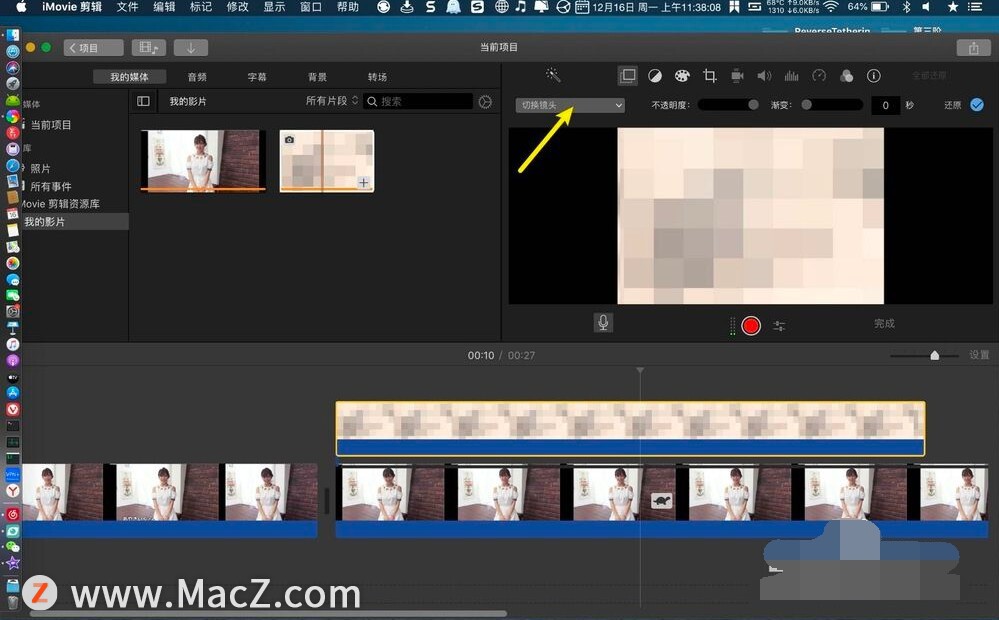
Task: Open the 修改 menu
Action: coord(238,7)
